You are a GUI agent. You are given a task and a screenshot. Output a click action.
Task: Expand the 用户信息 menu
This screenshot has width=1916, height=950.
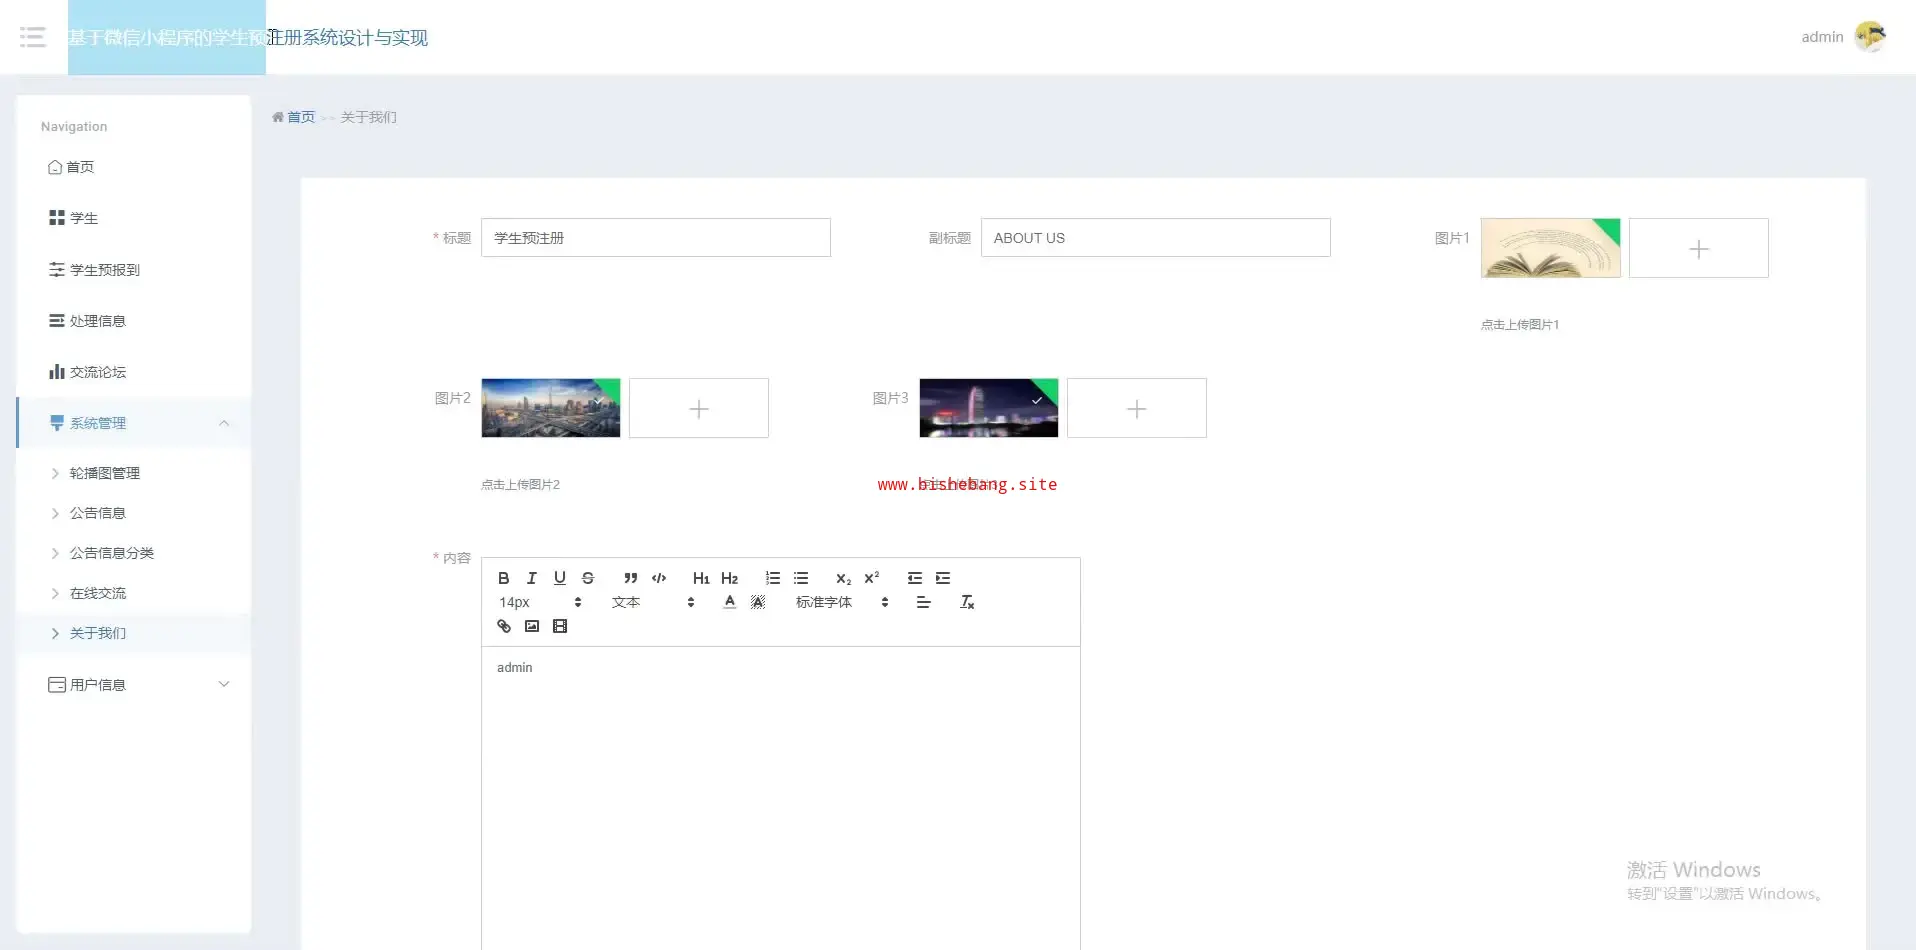(x=134, y=685)
